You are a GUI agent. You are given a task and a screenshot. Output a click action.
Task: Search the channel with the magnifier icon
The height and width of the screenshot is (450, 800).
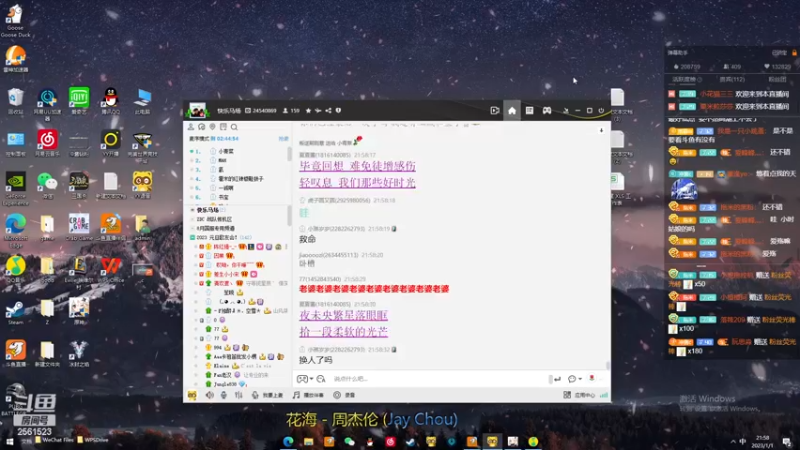click(x=234, y=127)
